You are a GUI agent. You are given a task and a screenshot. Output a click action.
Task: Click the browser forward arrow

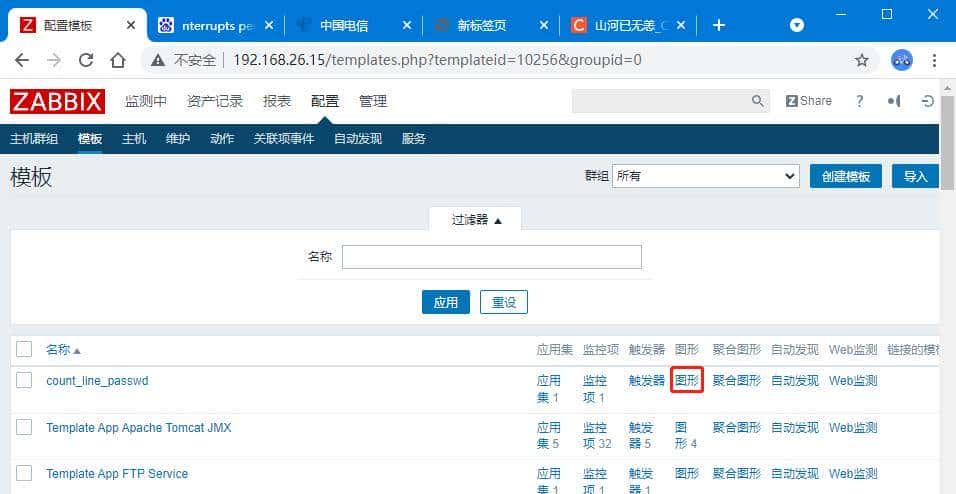tap(54, 60)
